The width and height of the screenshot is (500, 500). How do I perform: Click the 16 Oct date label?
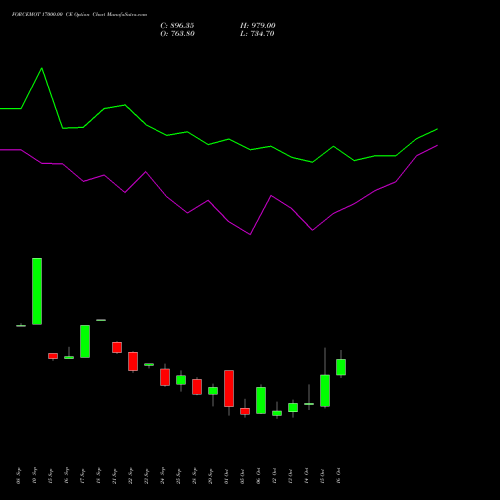339,476
